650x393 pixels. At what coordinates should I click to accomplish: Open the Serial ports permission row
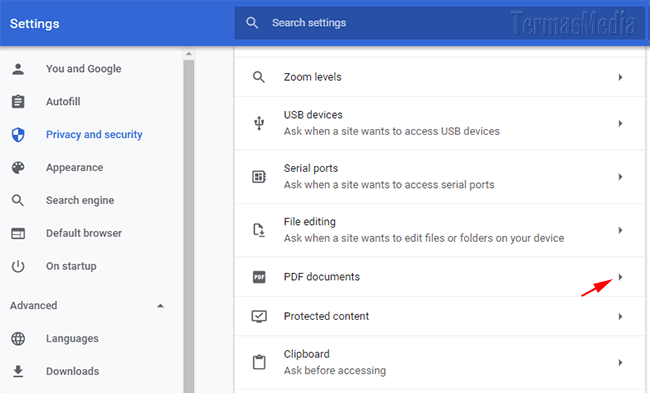(x=439, y=177)
